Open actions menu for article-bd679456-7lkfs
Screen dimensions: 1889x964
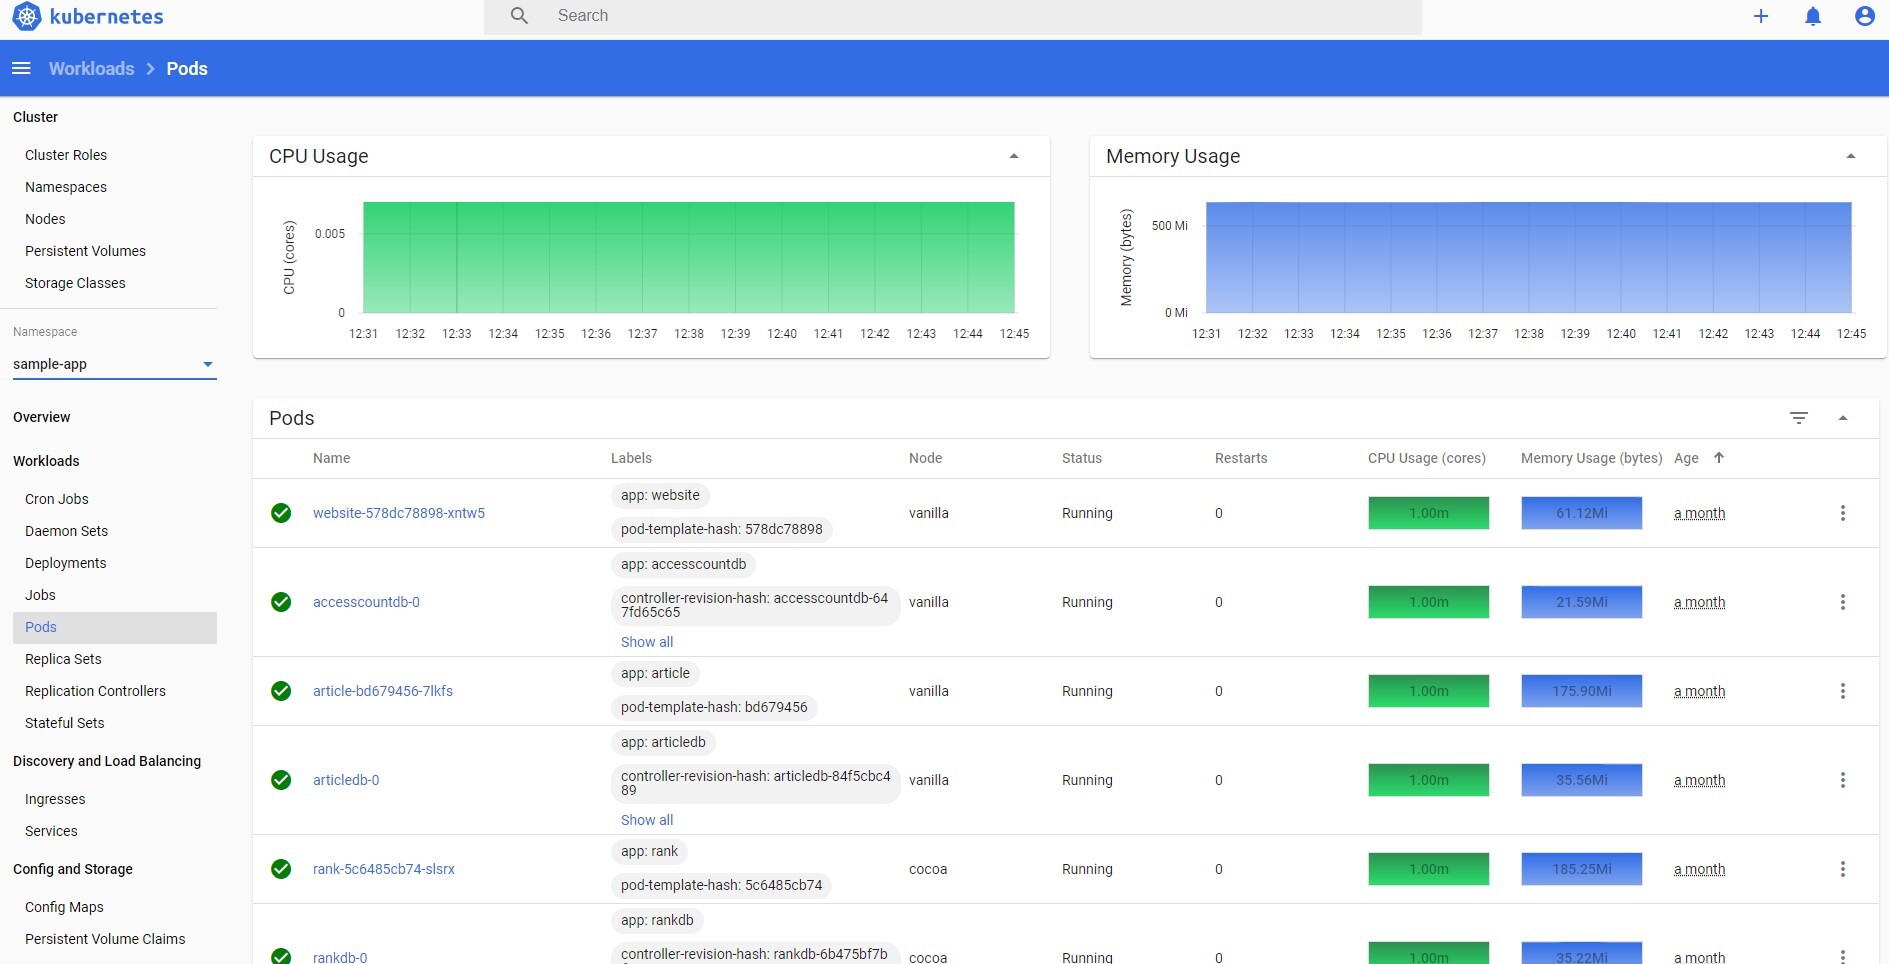tap(1843, 691)
